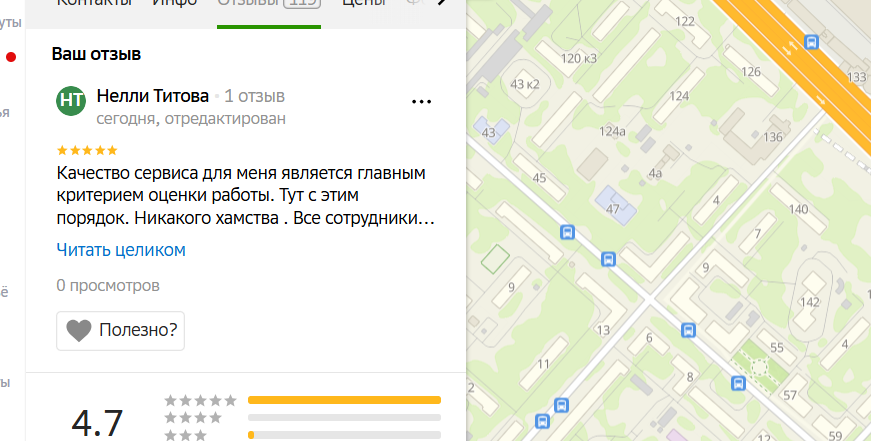Filter by the three-star rating bar

(x=344, y=435)
